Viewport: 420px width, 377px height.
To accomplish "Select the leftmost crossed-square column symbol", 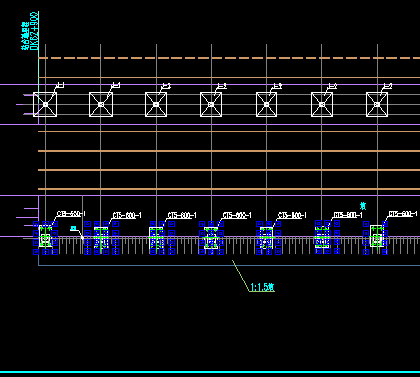I will click(x=45, y=105).
